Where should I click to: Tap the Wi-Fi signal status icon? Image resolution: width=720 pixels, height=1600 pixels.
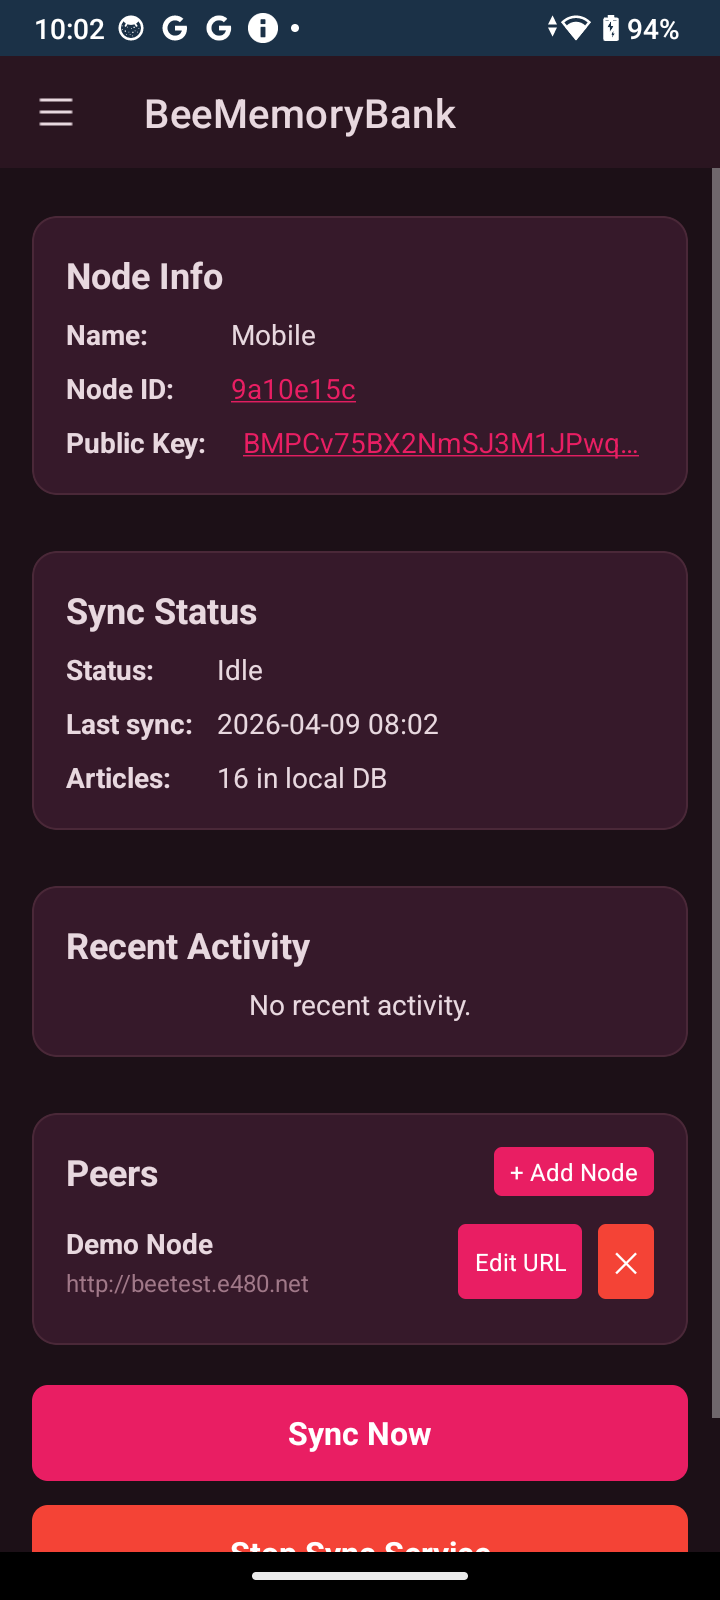pyautogui.click(x=576, y=28)
